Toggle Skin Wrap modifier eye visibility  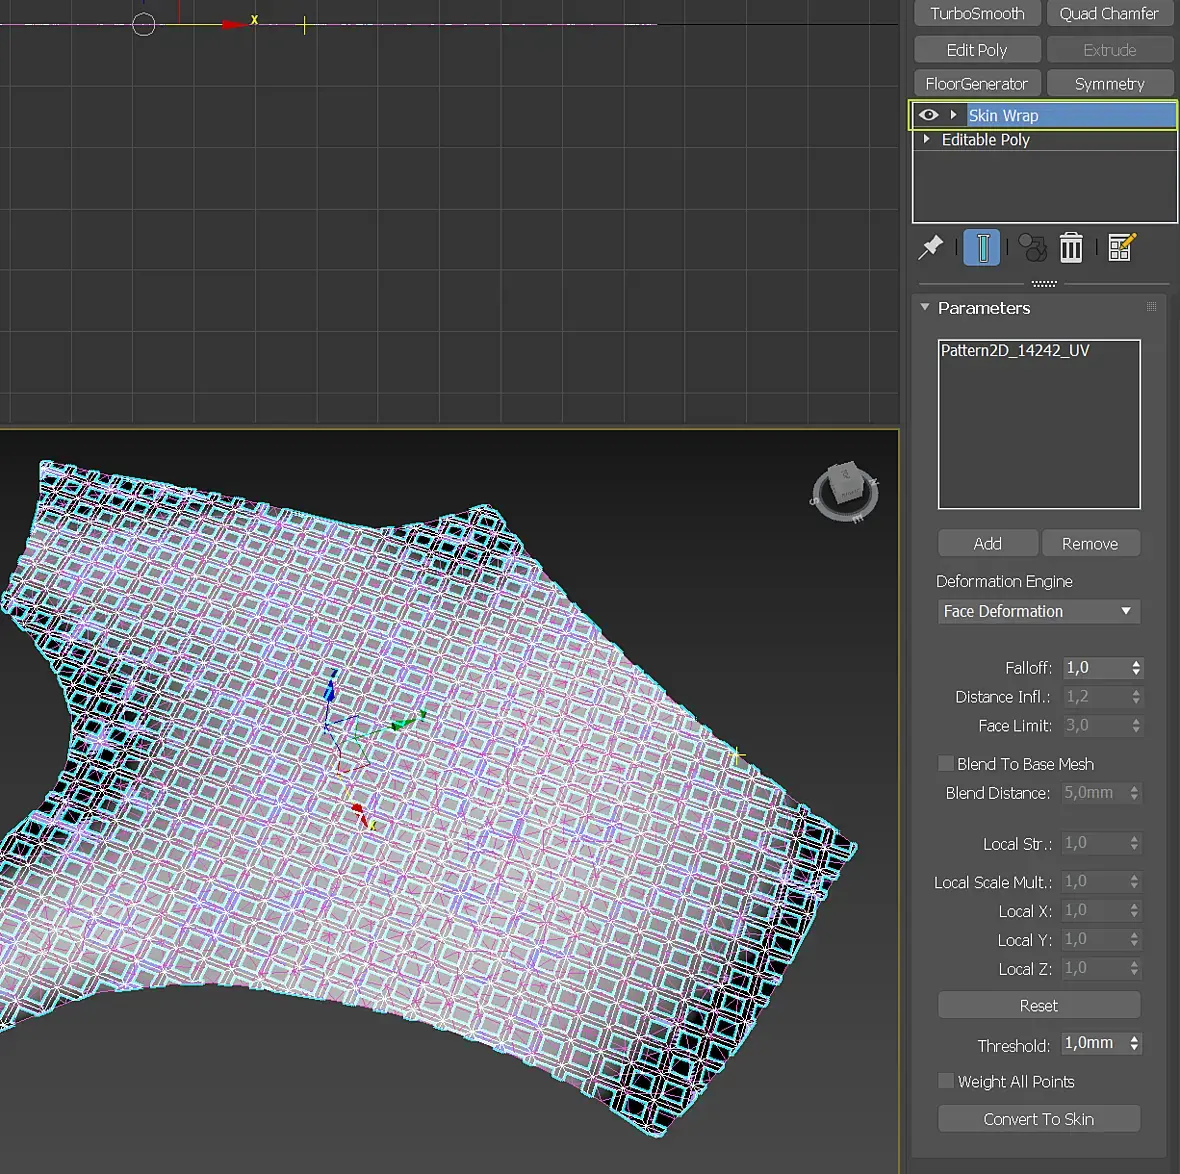point(928,115)
